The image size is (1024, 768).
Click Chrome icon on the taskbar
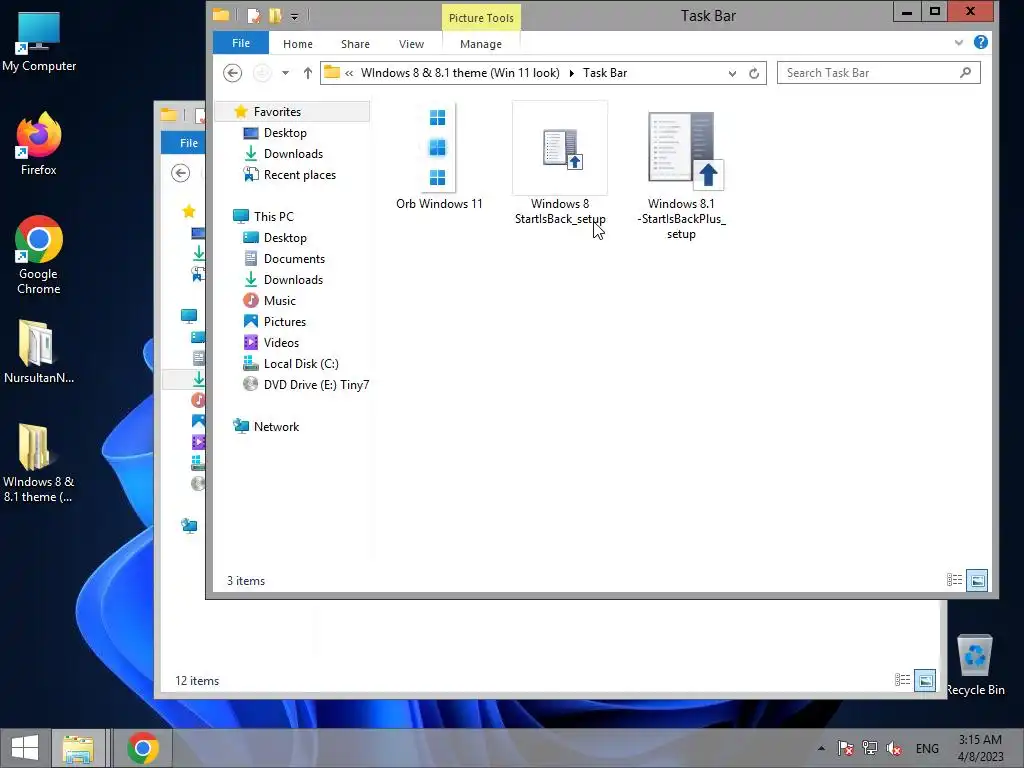[143, 748]
